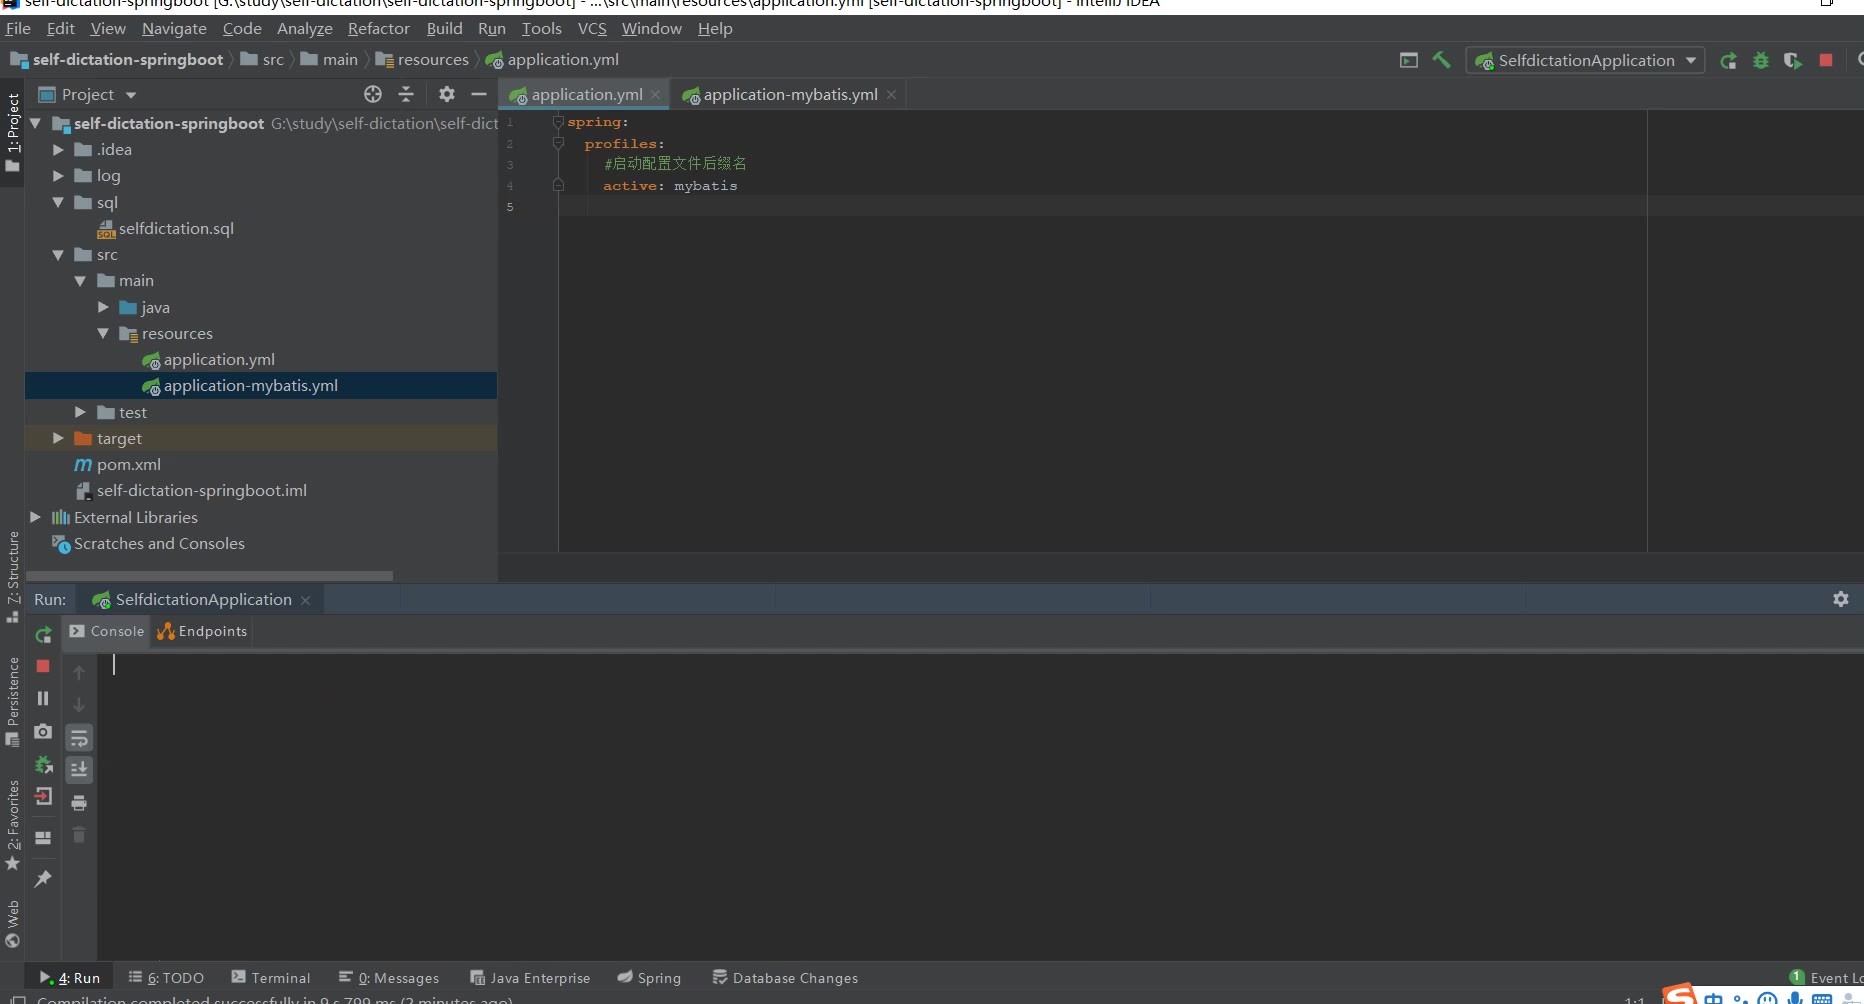Toggle soft-wrap in console
The image size is (1864, 1004).
coord(79,738)
